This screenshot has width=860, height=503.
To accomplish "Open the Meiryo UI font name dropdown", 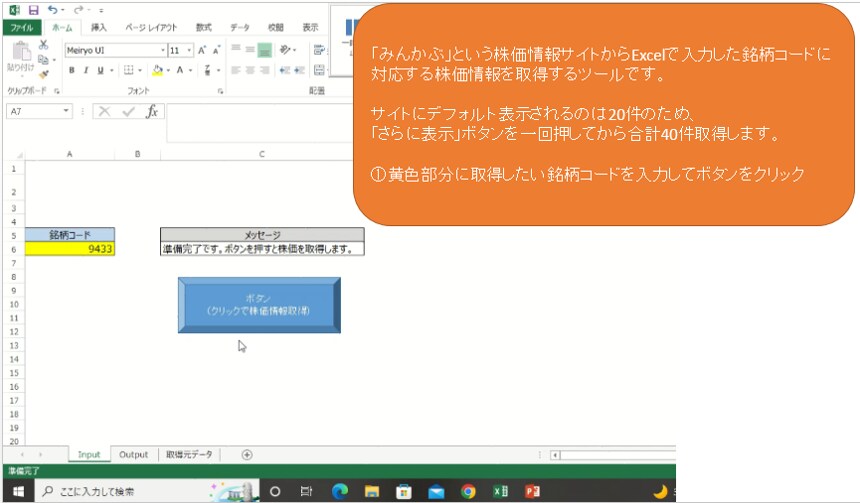I will (163, 50).
